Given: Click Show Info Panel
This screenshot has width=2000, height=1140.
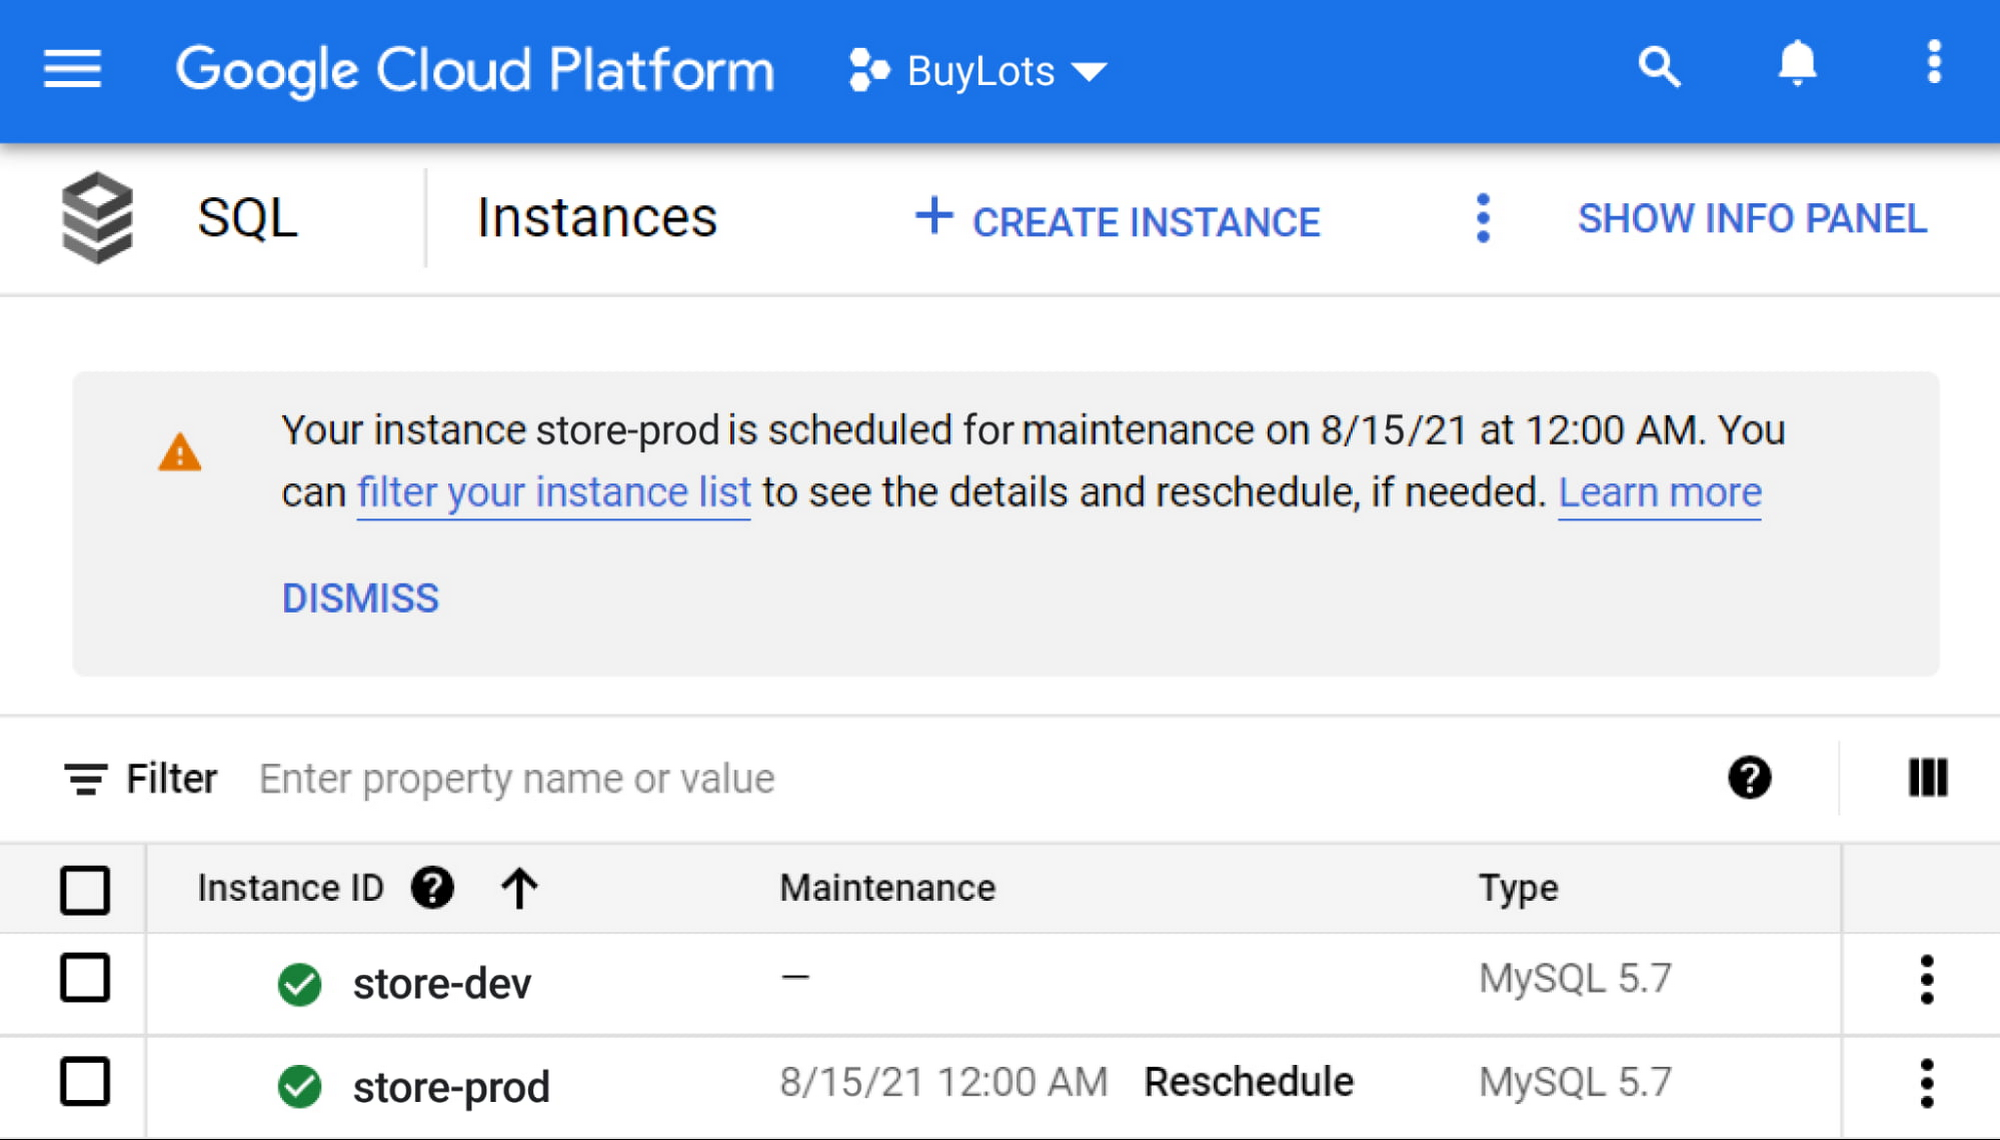Looking at the screenshot, I should 1751,219.
